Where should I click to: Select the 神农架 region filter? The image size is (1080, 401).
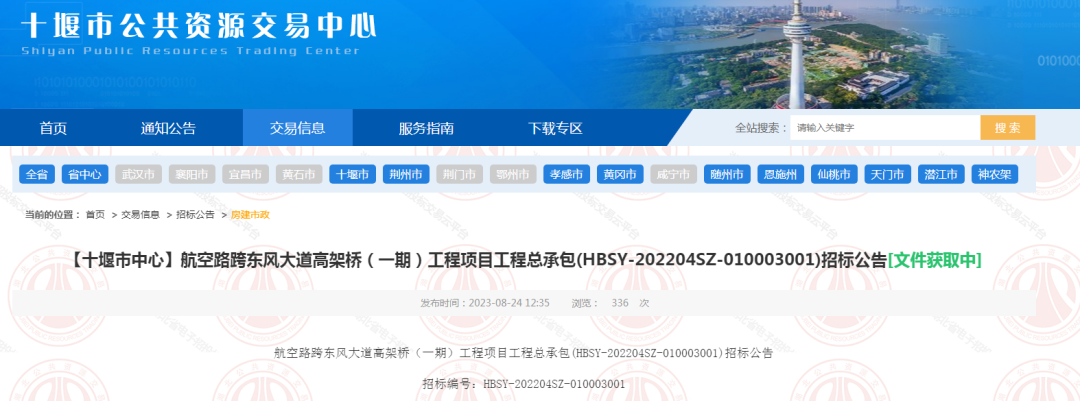coord(995,174)
